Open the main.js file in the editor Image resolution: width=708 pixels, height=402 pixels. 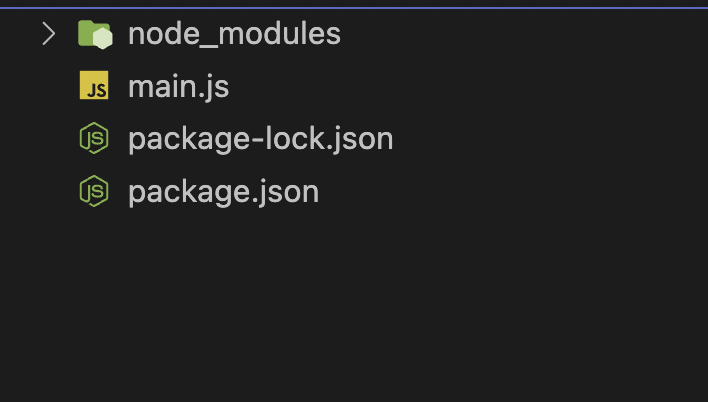[178, 88]
